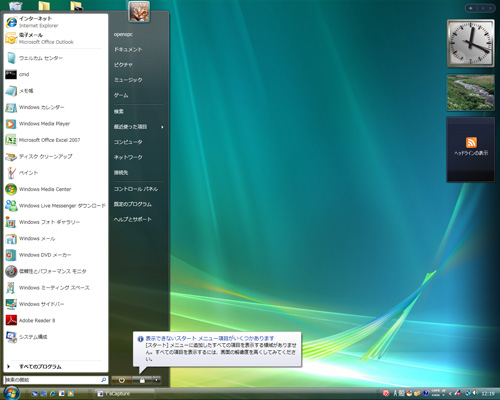Viewport: 500px width, 400px height.
Task: Open Windows フォト ギャラリー
Action: pyautogui.click(x=56, y=222)
